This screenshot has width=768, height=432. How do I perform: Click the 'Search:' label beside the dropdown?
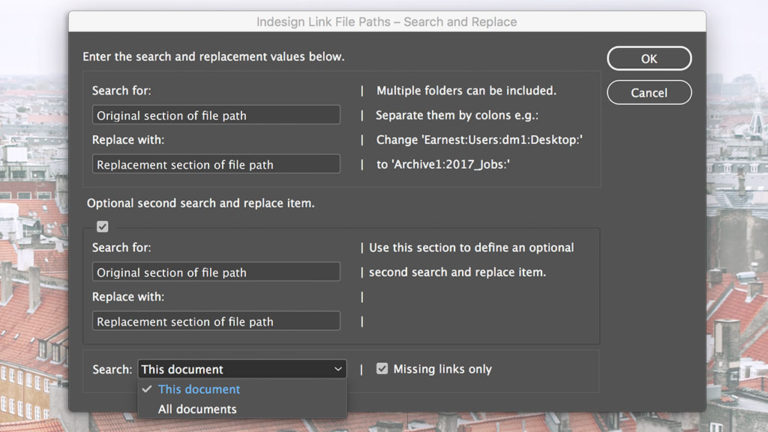click(112, 369)
